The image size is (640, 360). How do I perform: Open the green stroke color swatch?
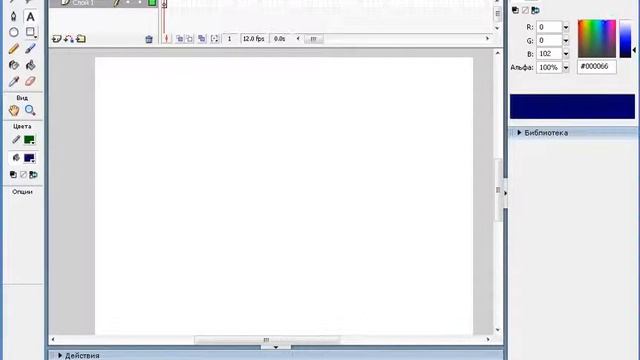(x=29, y=140)
